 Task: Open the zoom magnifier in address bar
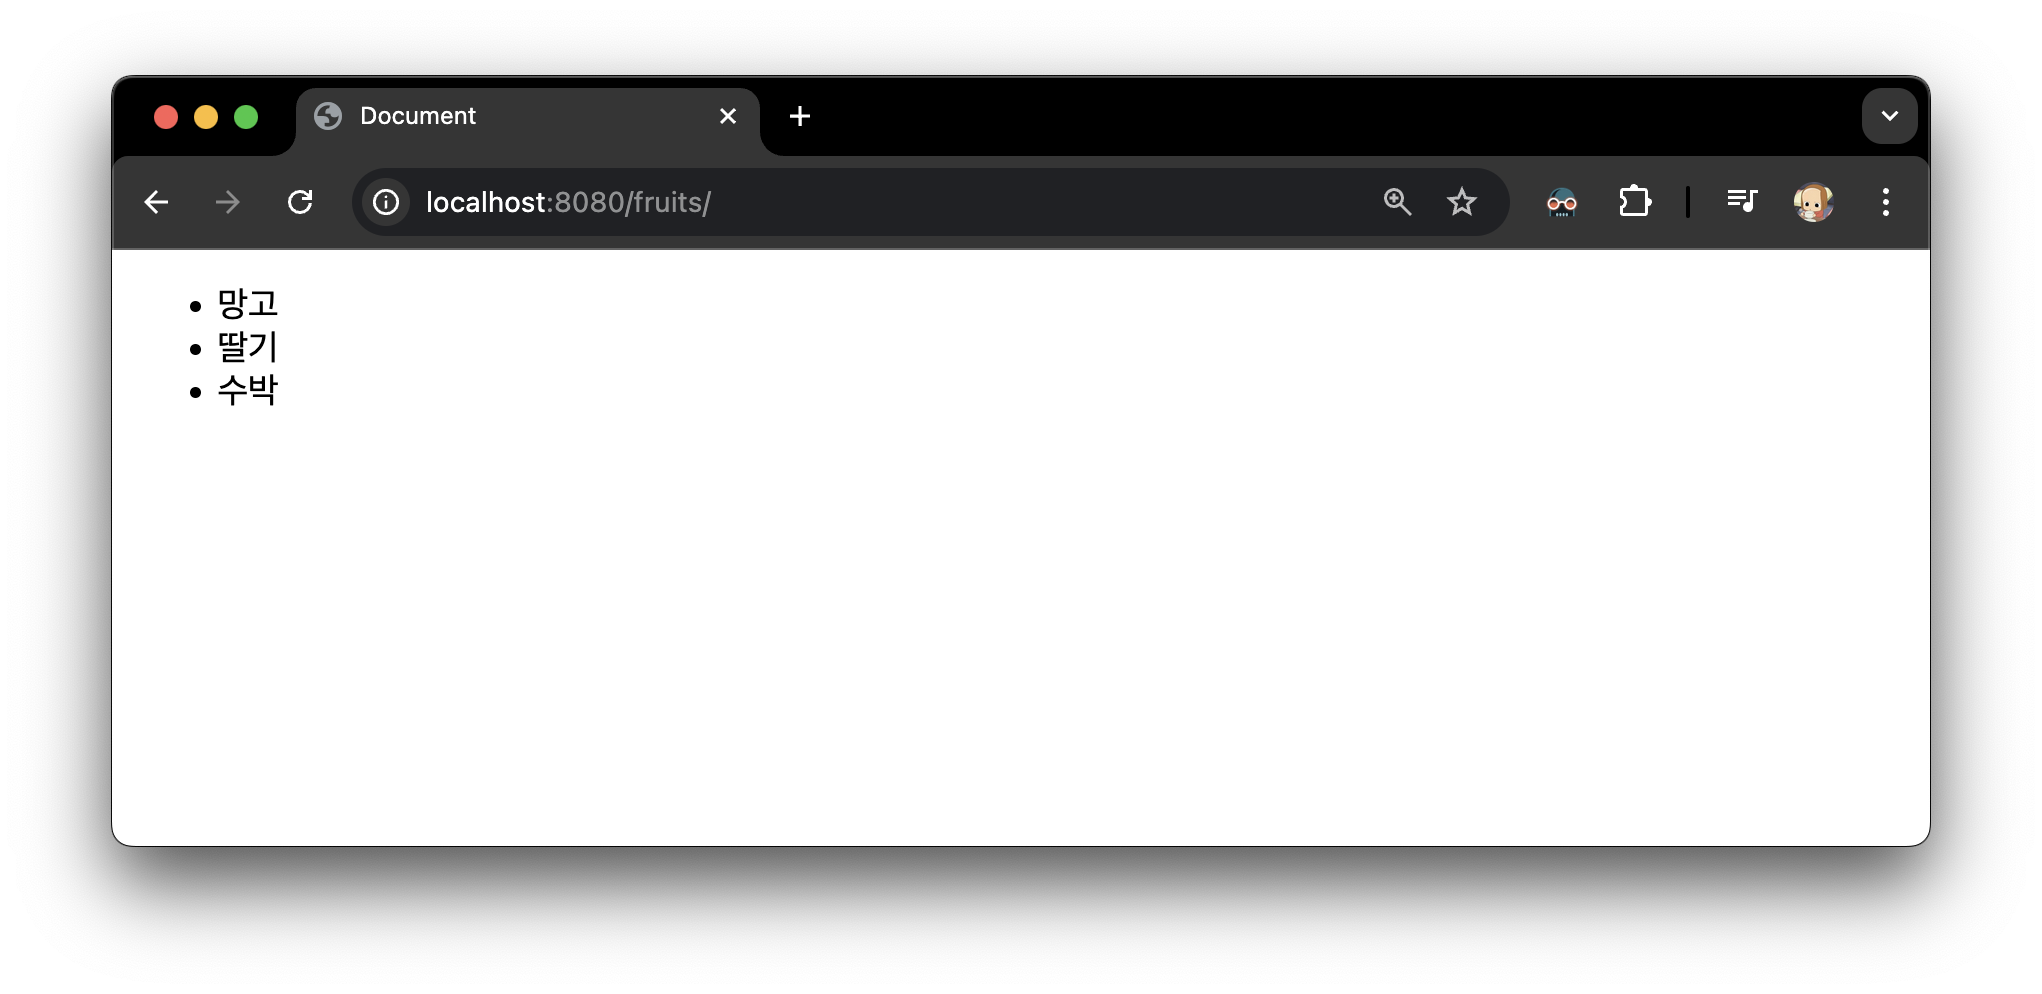pyautogui.click(x=1397, y=202)
